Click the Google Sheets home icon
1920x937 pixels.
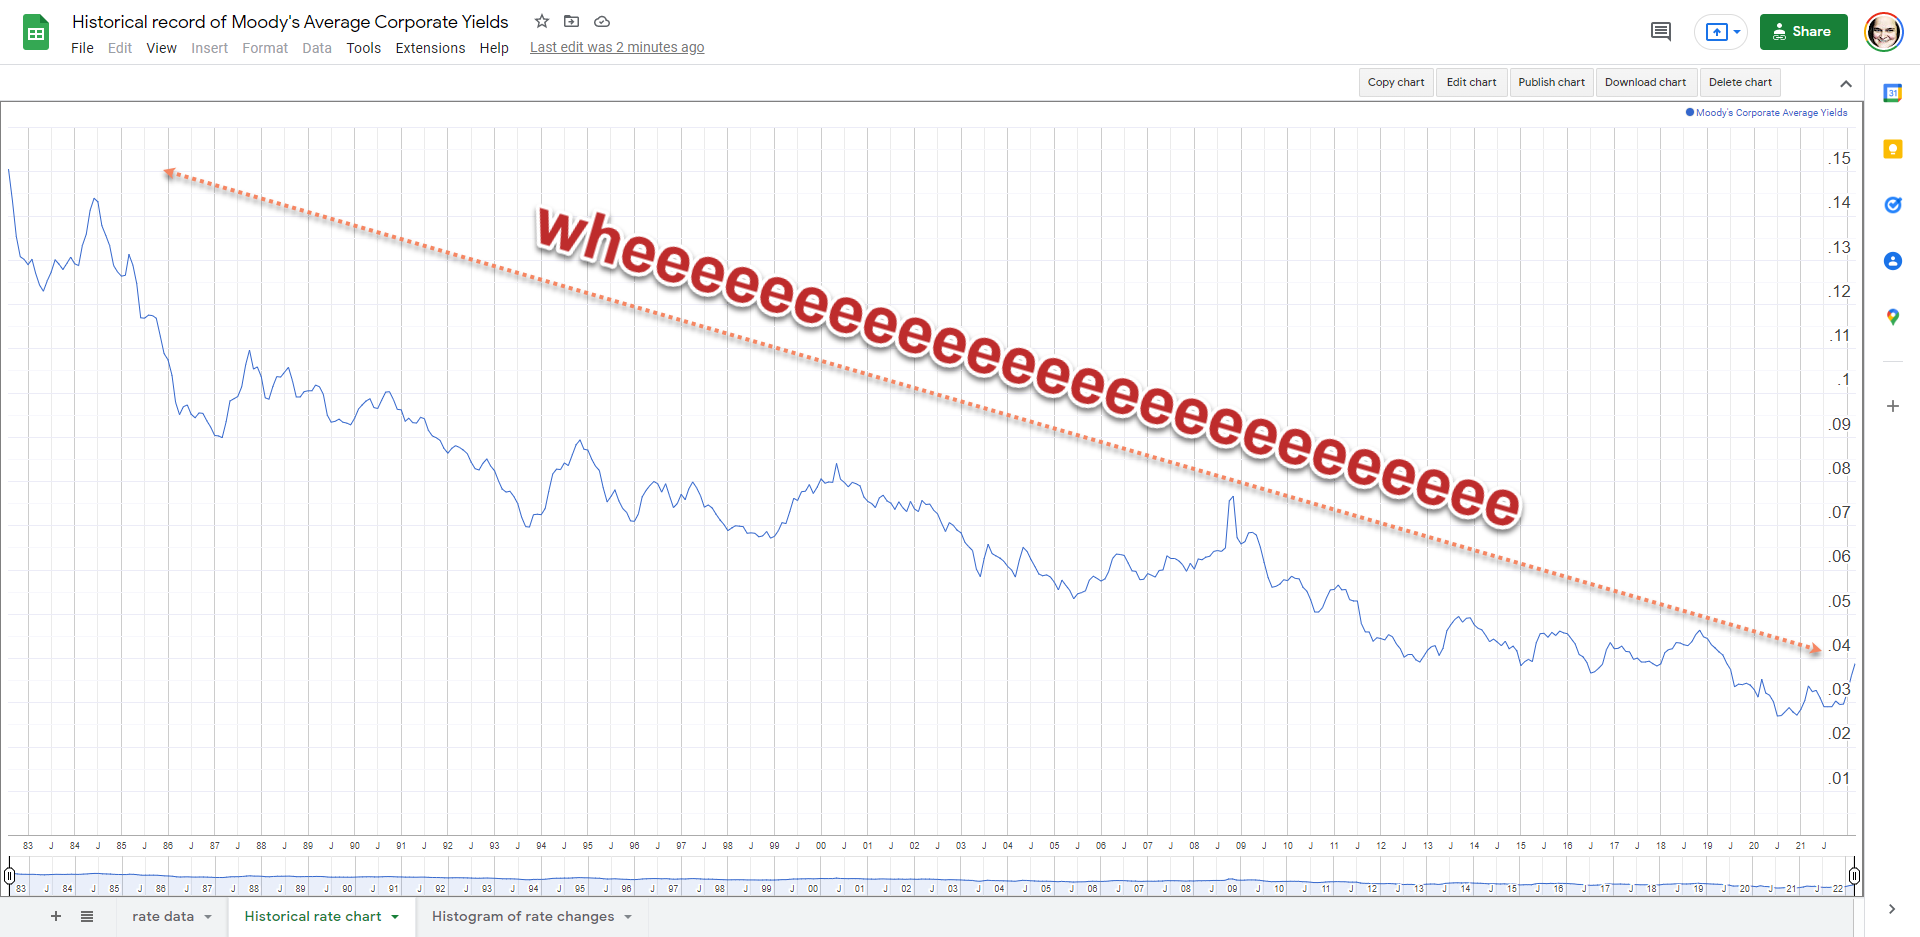tap(36, 33)
